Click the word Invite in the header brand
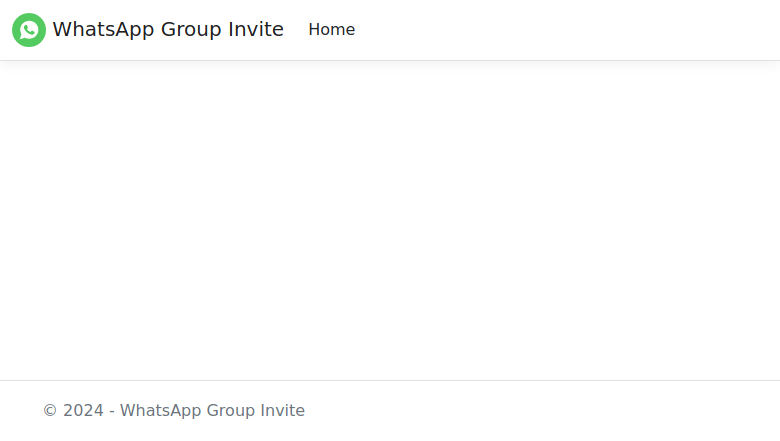The width and height of the screenshot is (780, 441). tap(256, 30)
